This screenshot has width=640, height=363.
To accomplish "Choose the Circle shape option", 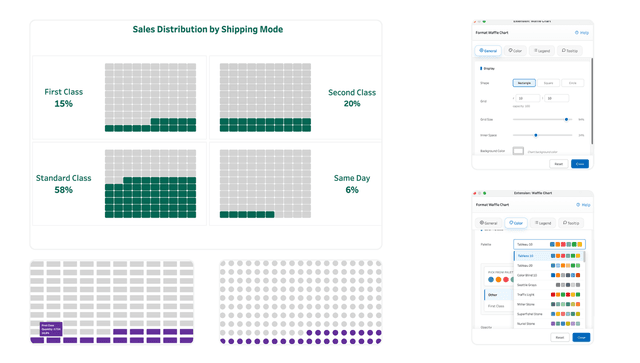I will tap(572, 83).
